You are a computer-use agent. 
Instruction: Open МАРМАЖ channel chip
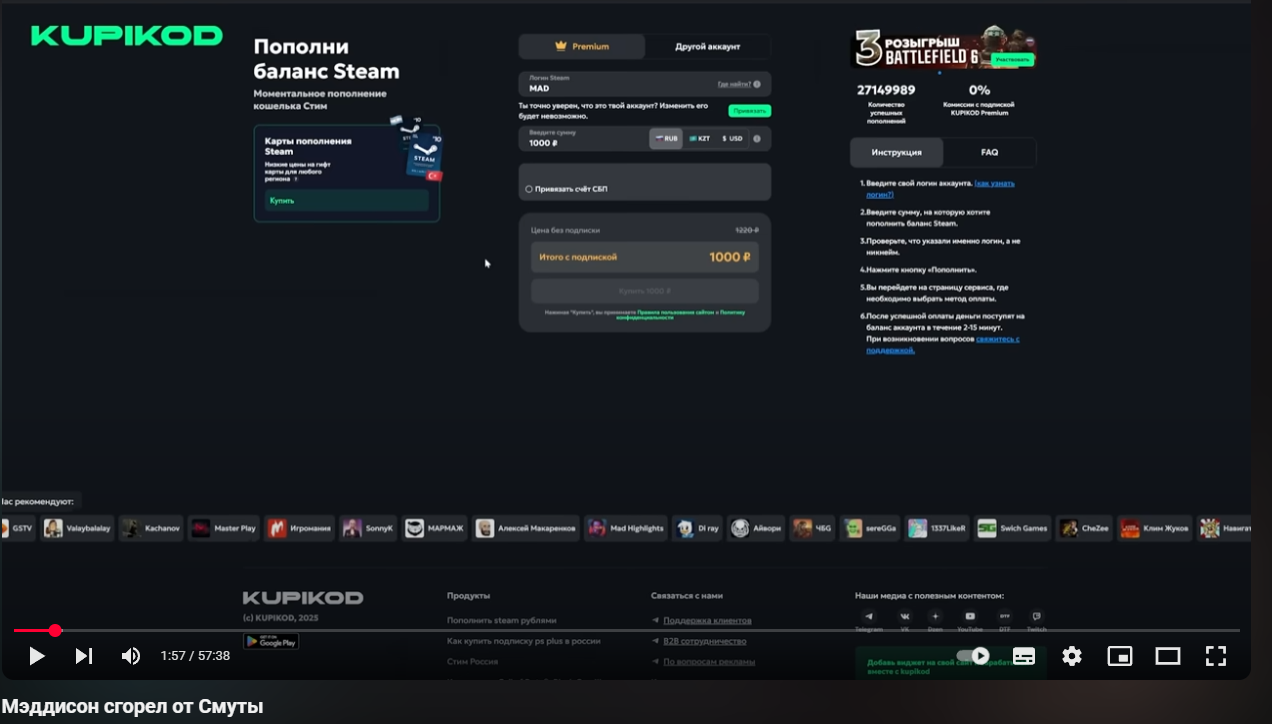click(435, 528)
